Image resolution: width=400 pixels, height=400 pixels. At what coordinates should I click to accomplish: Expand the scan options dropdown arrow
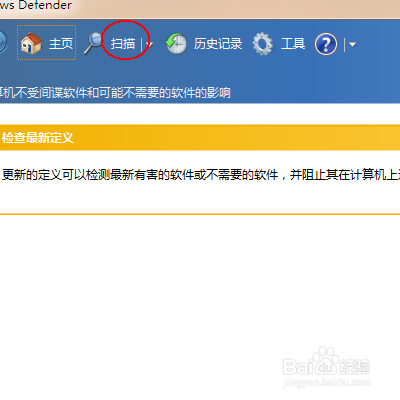(150, 44)
